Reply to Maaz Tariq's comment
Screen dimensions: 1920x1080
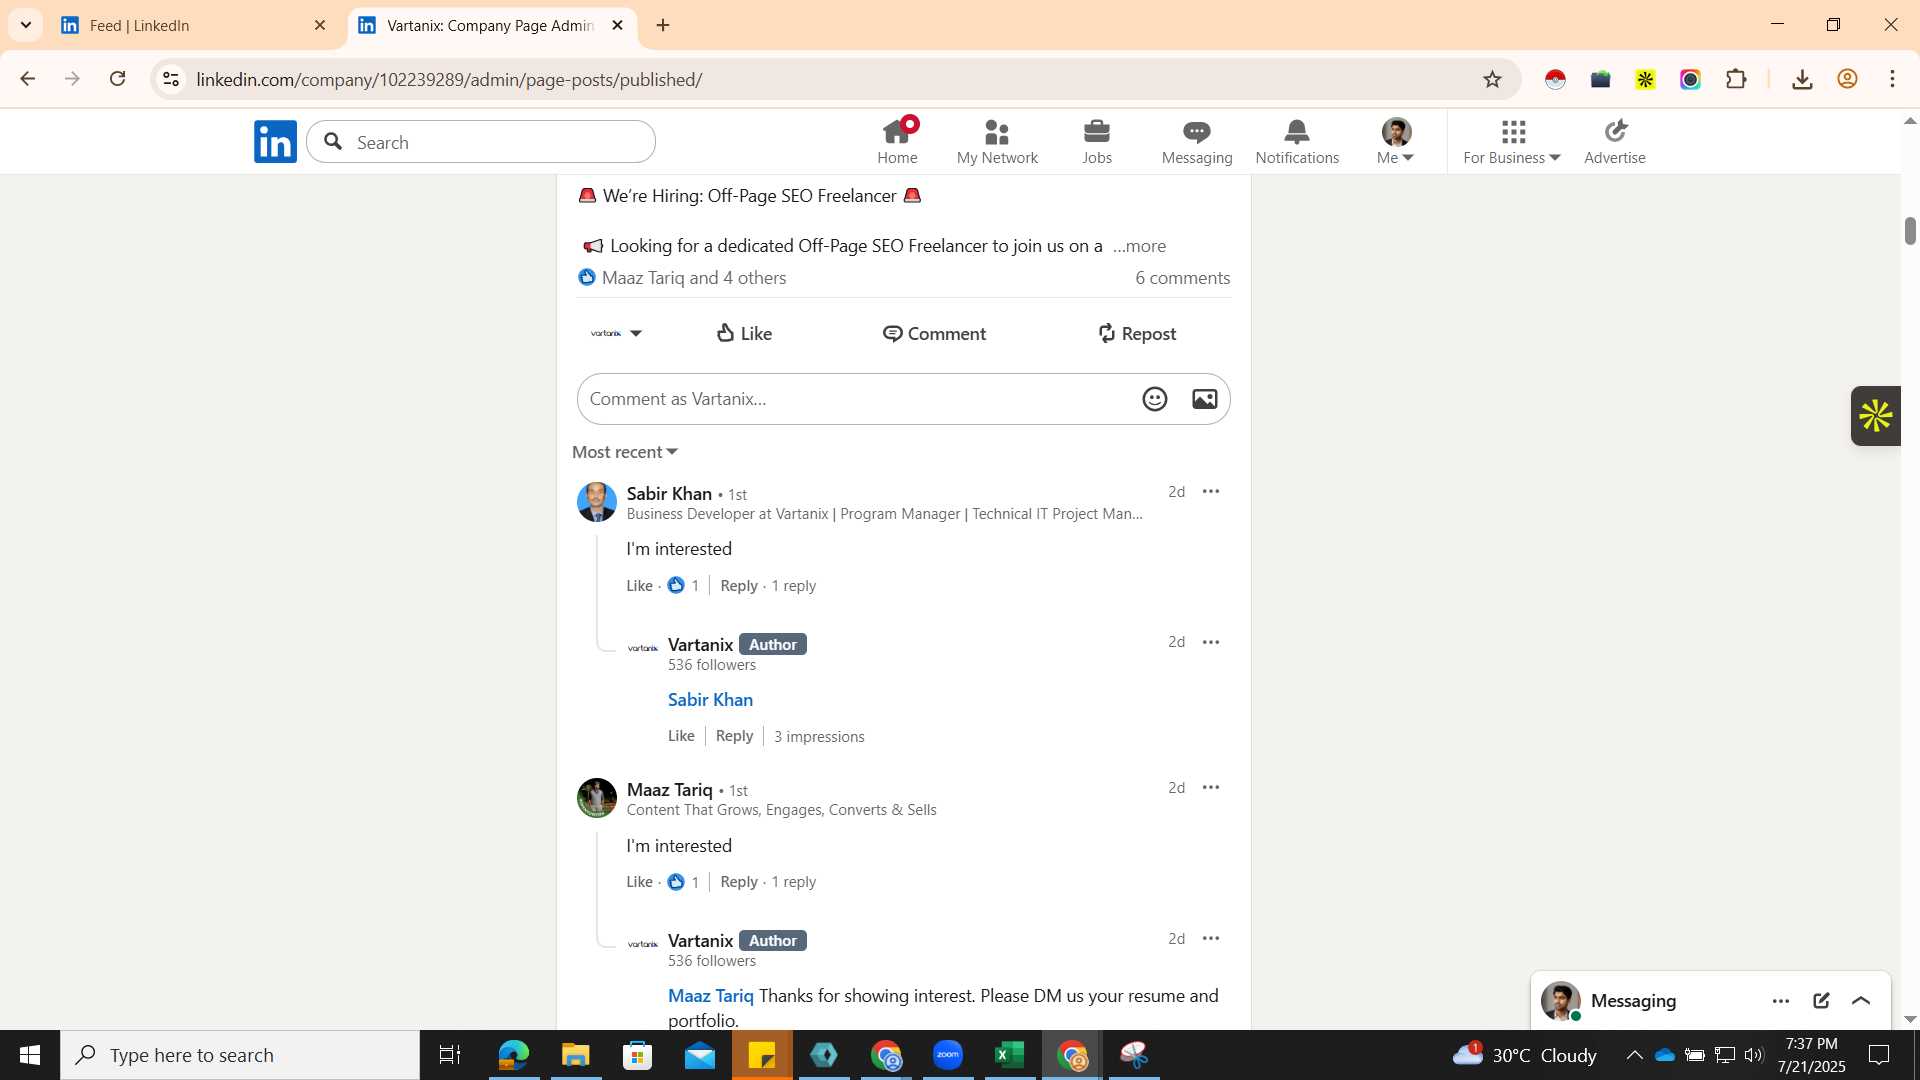[x=739, y=882]
